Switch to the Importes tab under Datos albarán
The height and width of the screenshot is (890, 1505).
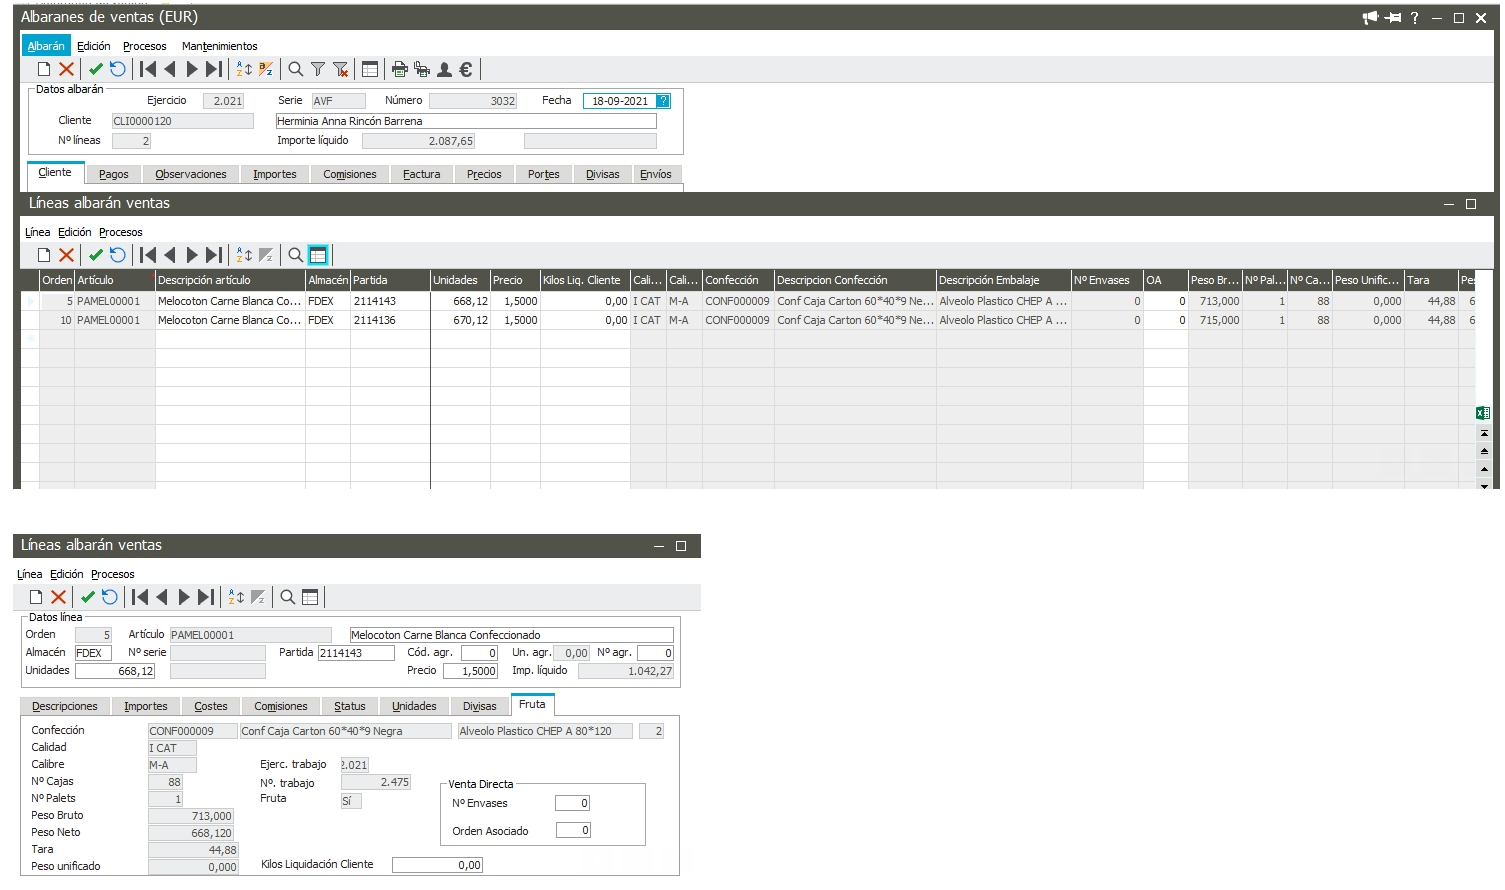(x=274, y=174)
